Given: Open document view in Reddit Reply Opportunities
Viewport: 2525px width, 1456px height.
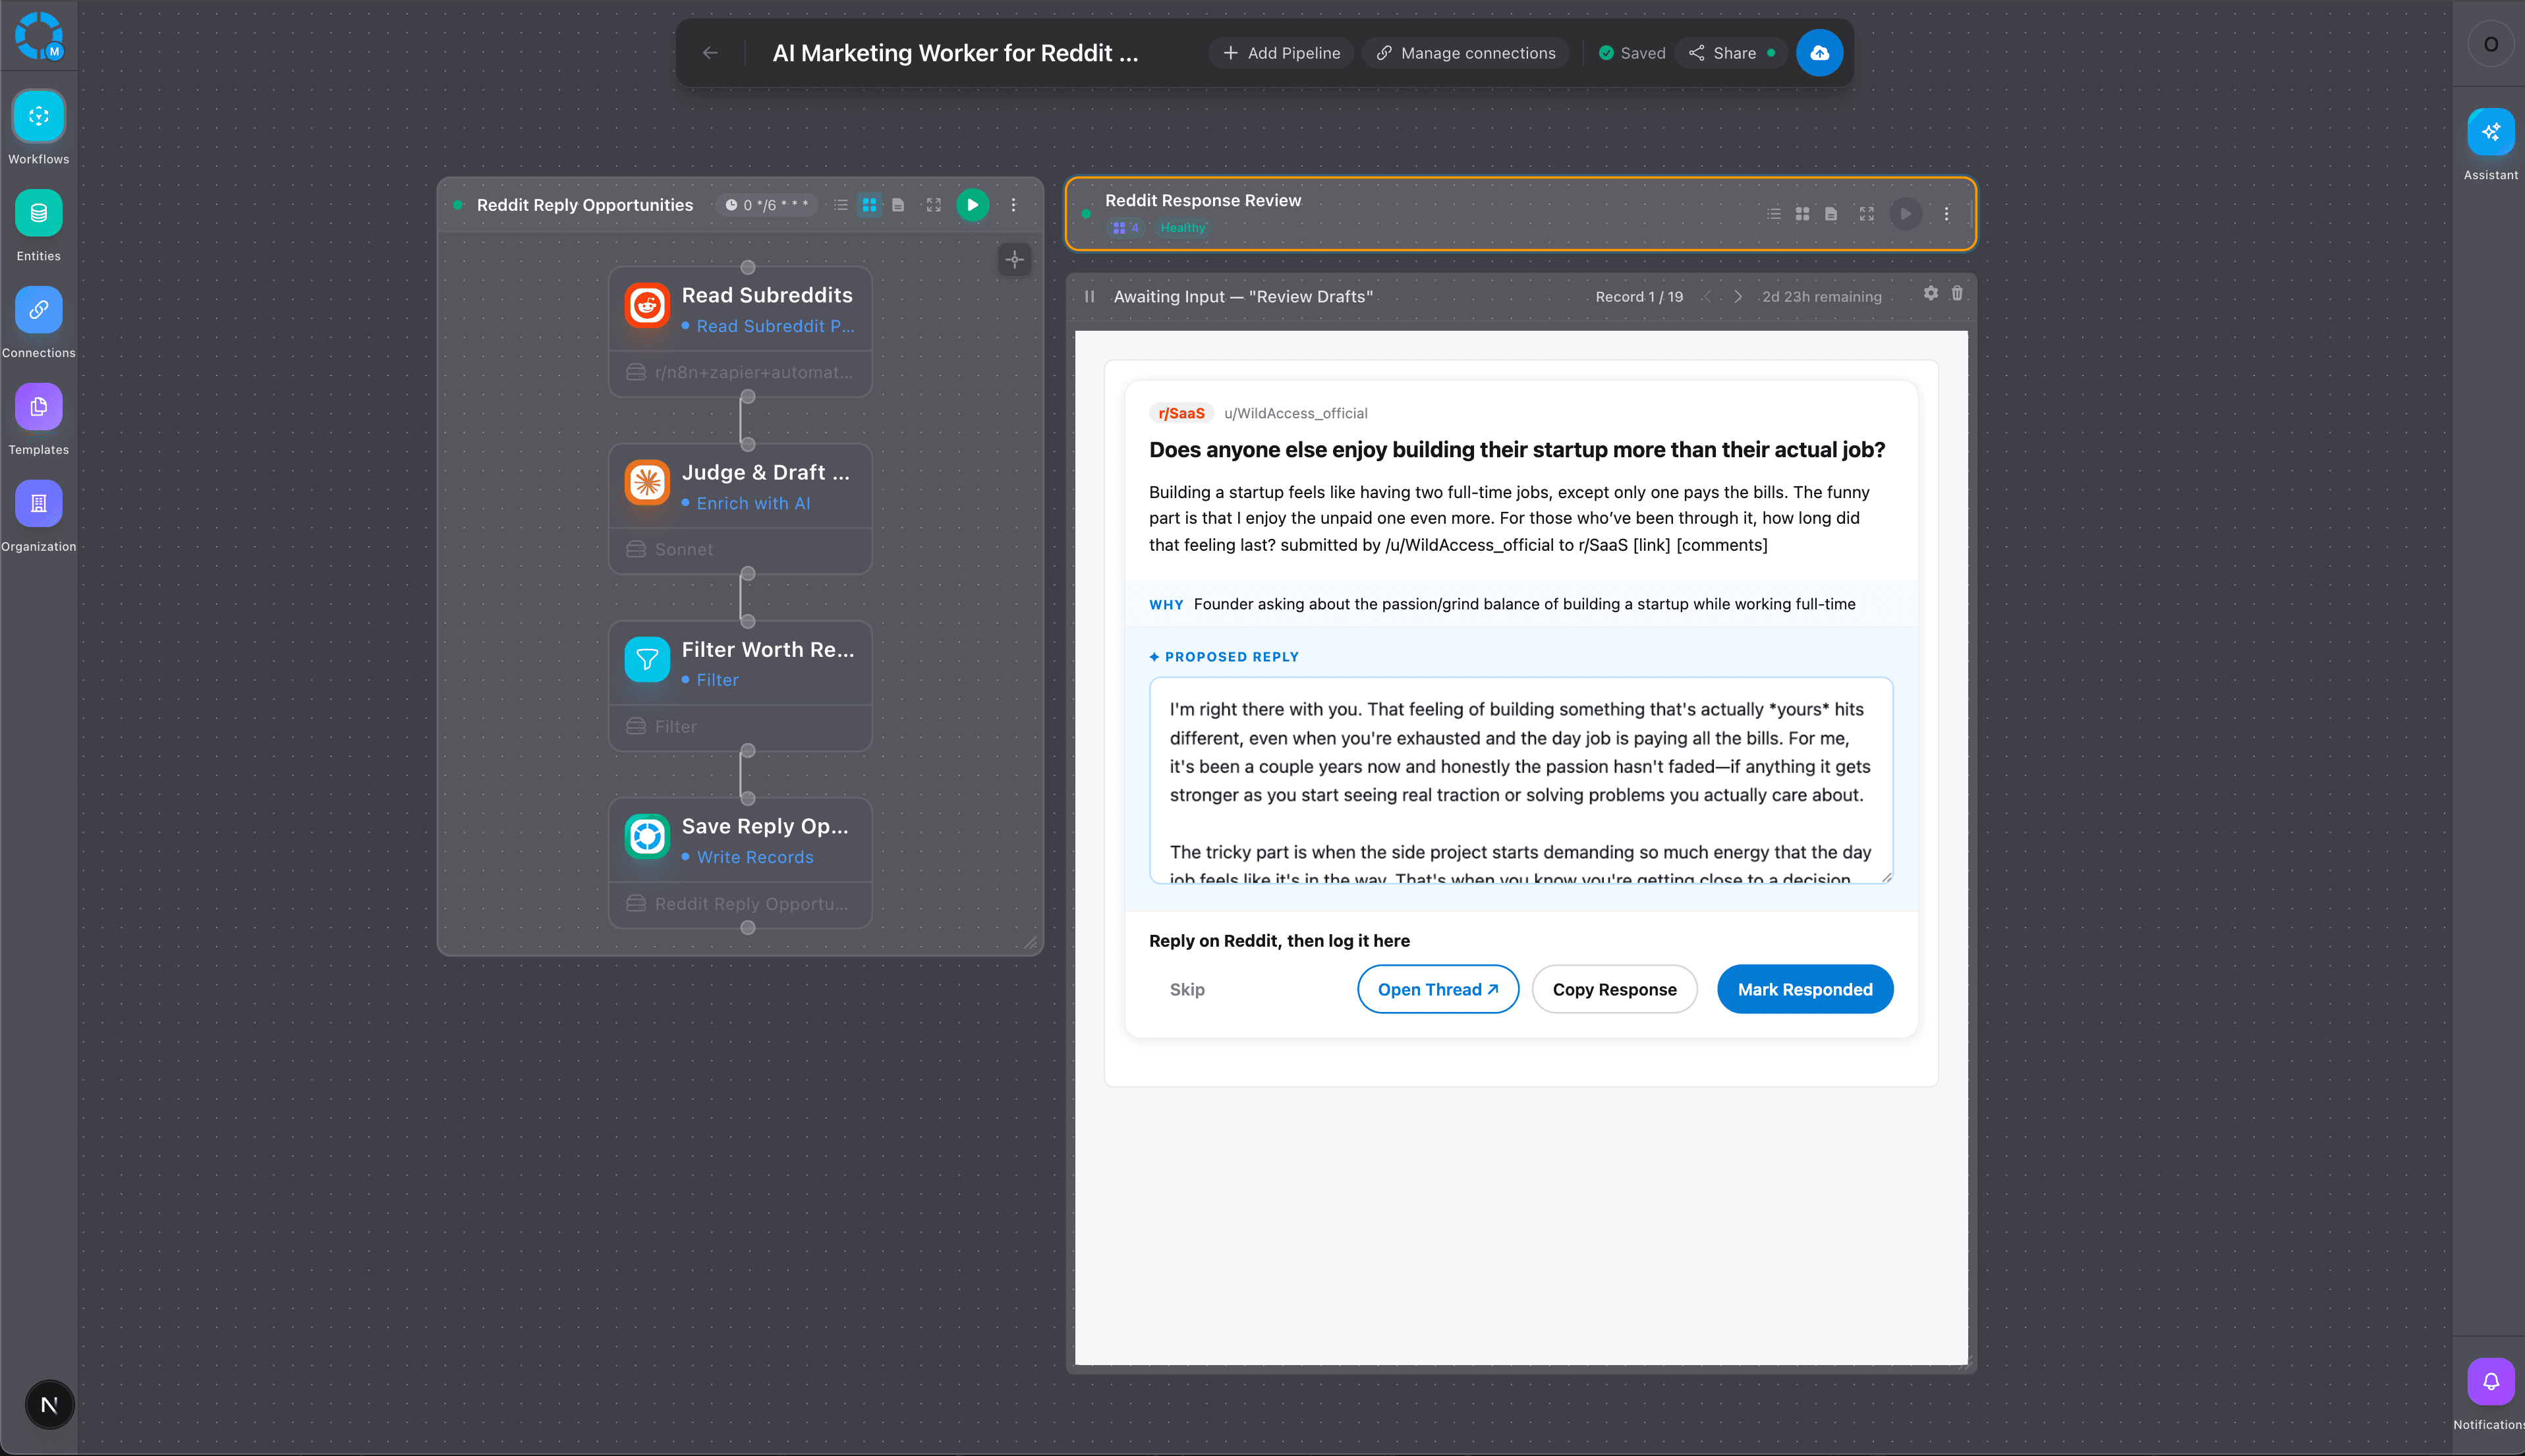Looking at the screenshot, I should (x=898, y=205).
